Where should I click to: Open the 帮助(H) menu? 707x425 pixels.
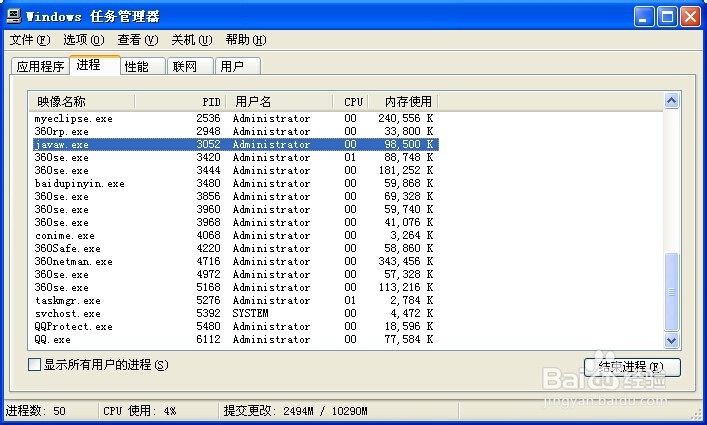[246, 40]
